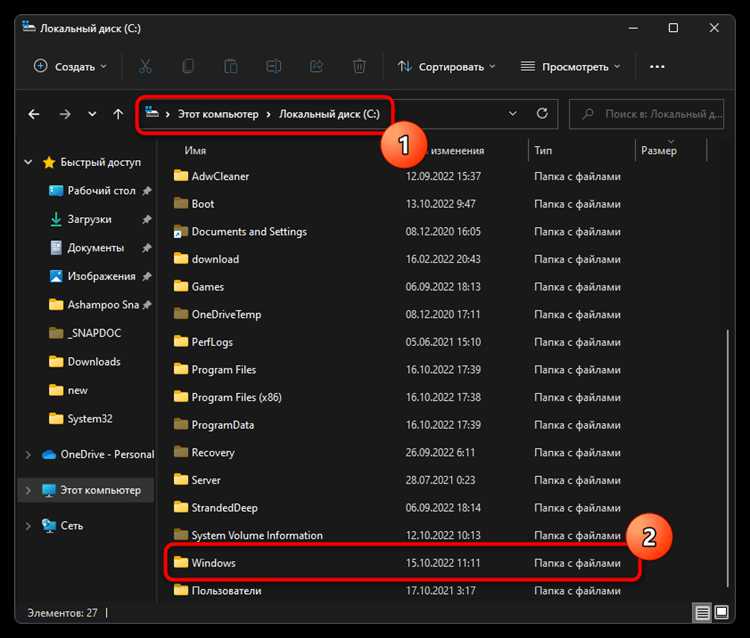Go back with the left arrow
This screenshot has height=638, width=750.
34,114
